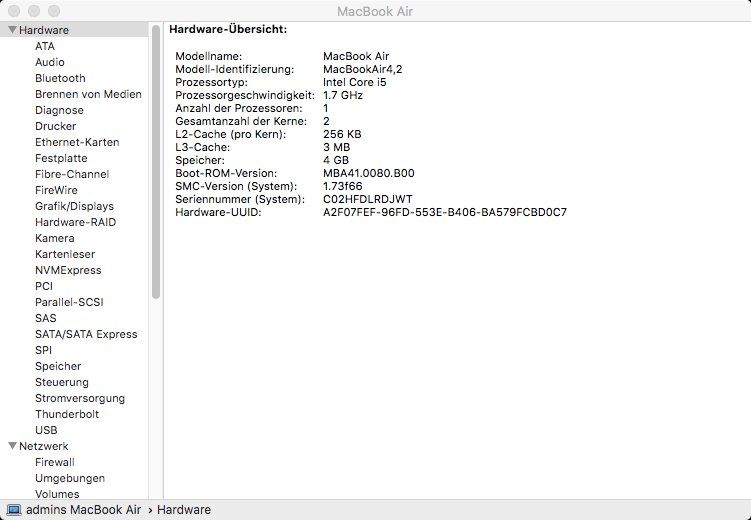Click the close window button
The height and width of the screenshot is (520, 751).
14,11
